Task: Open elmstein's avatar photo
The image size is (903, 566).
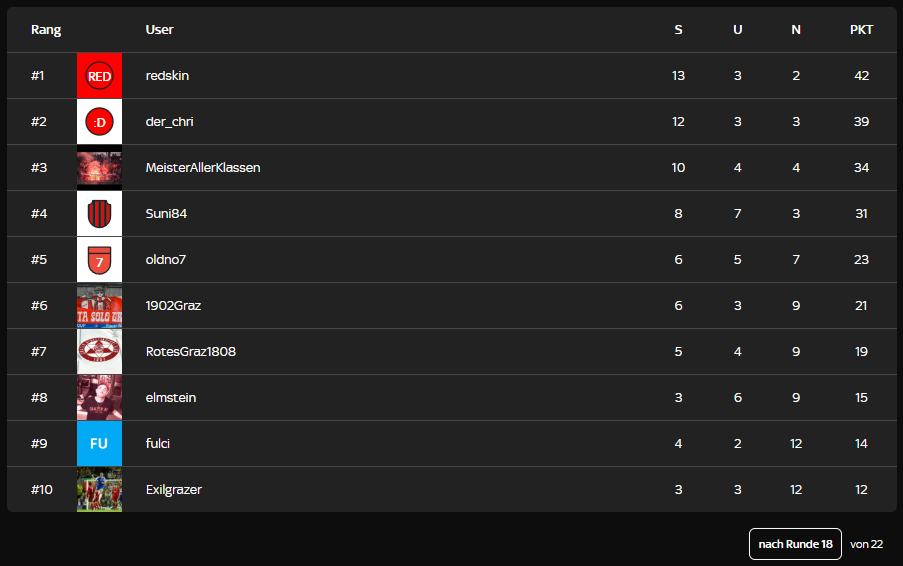Action: click(x=99, y=398)
